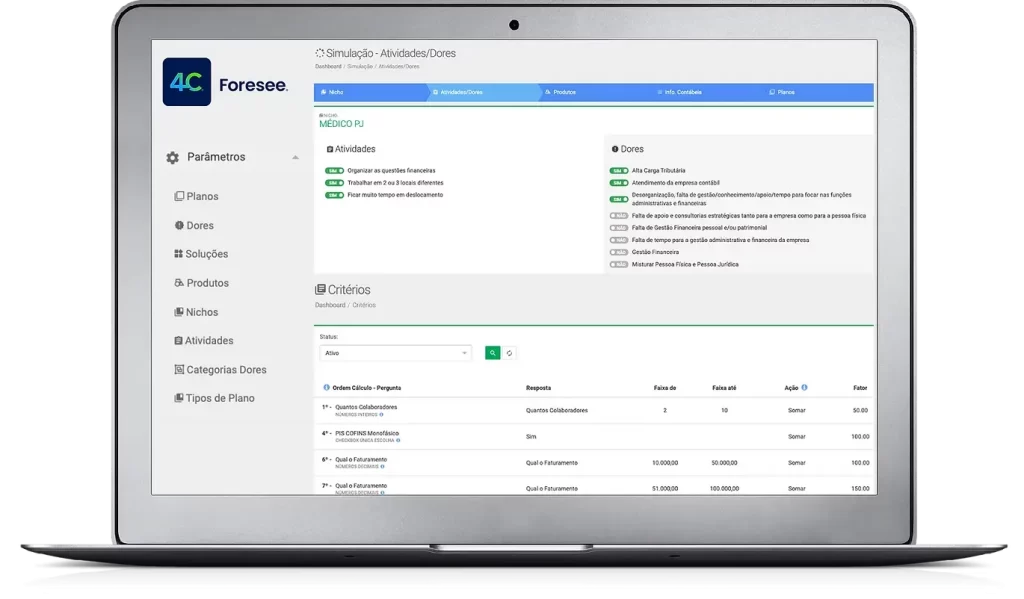The image size is (1024, 599).
Task: Collapse the Parâmetros menu arrow
Action: (295, 158)
